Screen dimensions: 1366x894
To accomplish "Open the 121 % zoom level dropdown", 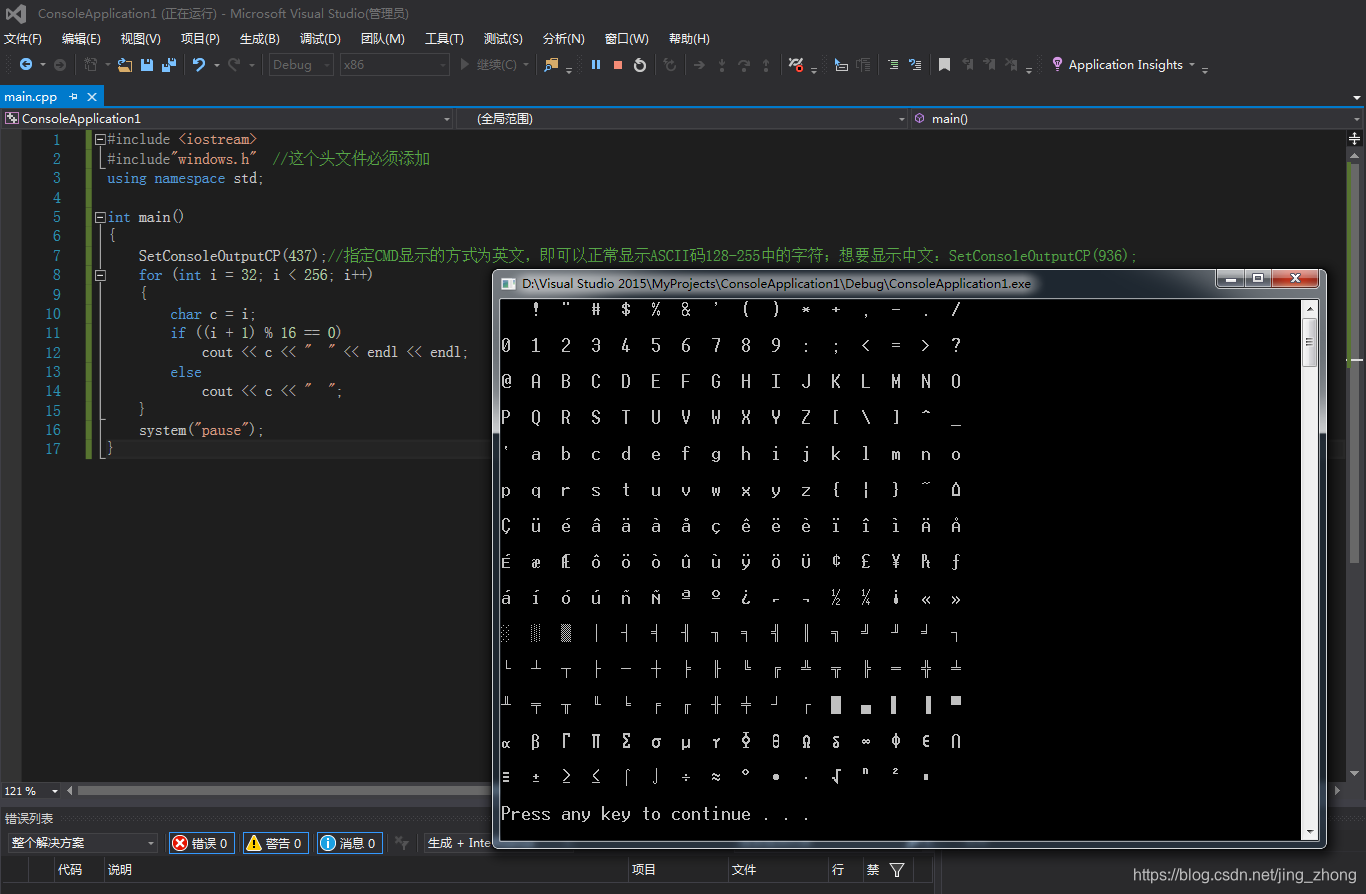I will click(33, 791).
